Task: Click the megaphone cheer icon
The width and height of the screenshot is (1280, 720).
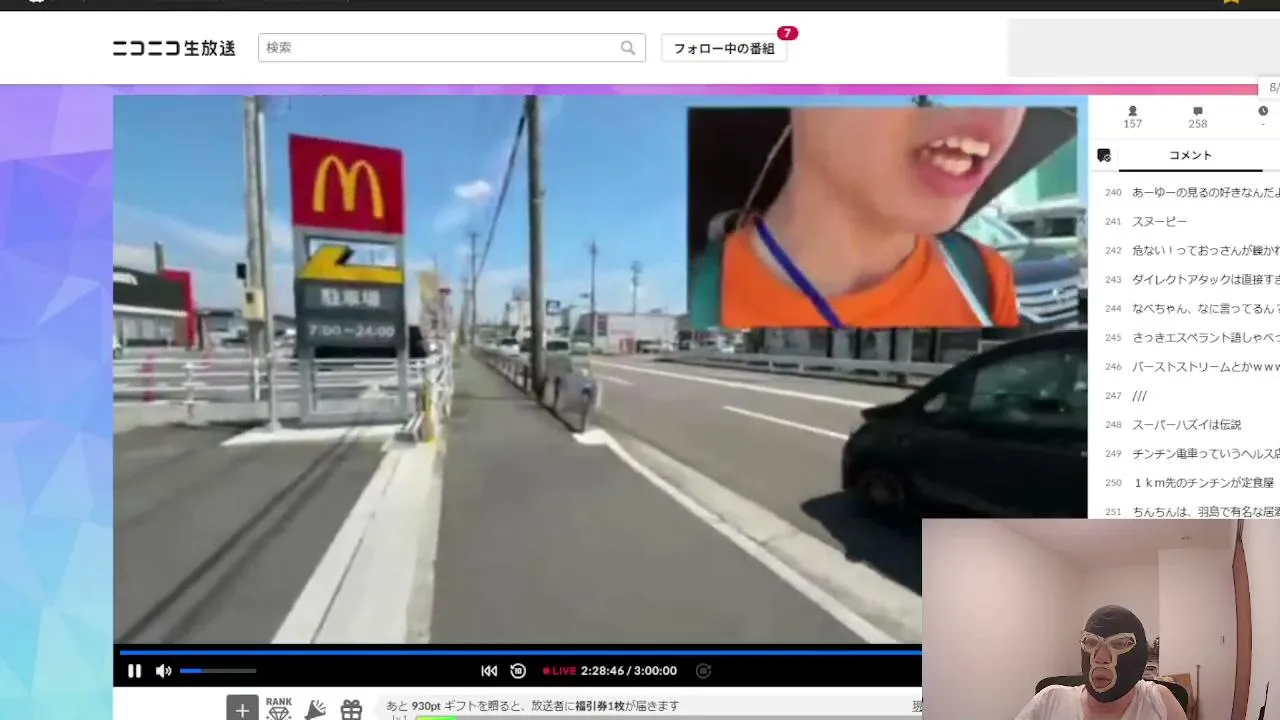Action: point(315,709)
